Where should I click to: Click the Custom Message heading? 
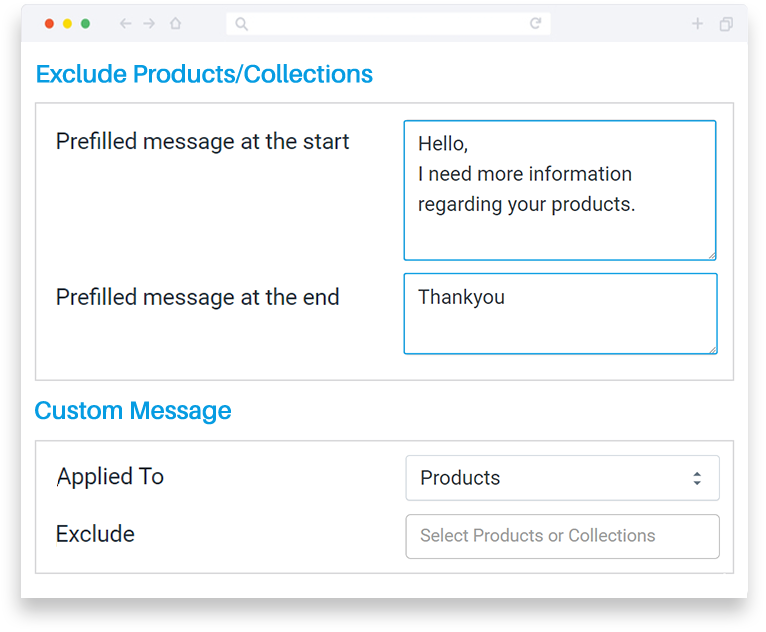tap(133, 411)
